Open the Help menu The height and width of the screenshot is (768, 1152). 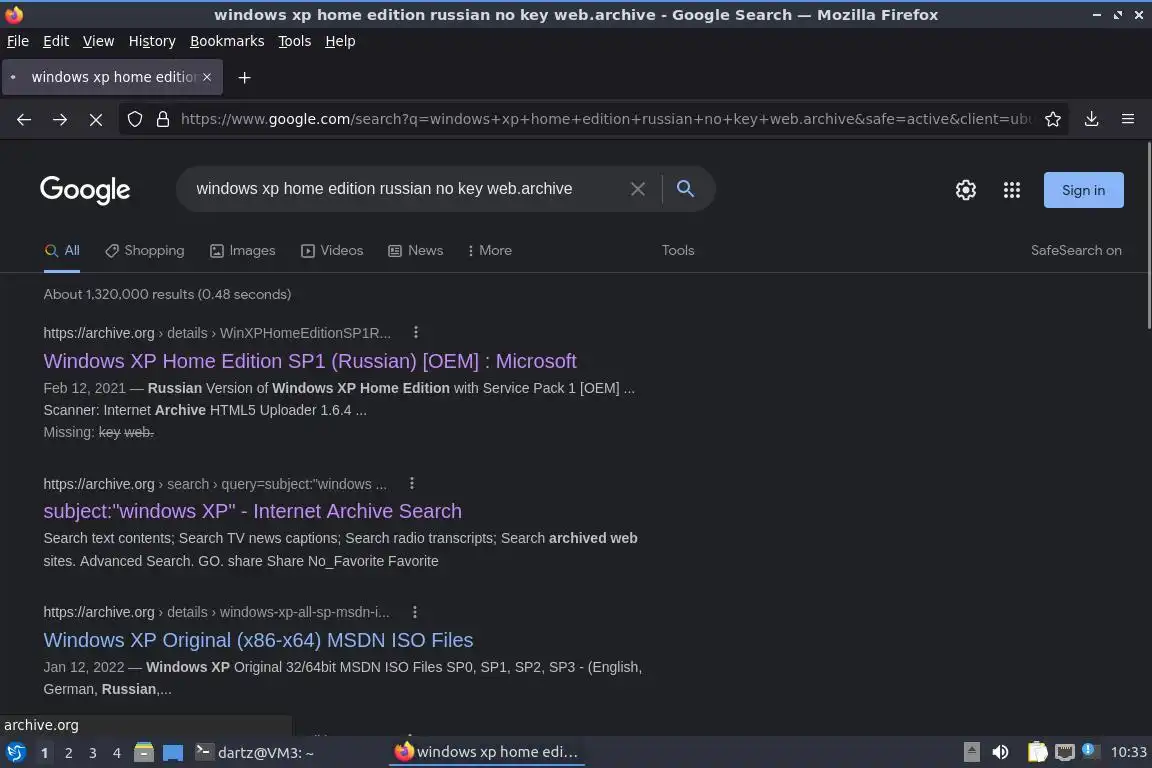340,41
